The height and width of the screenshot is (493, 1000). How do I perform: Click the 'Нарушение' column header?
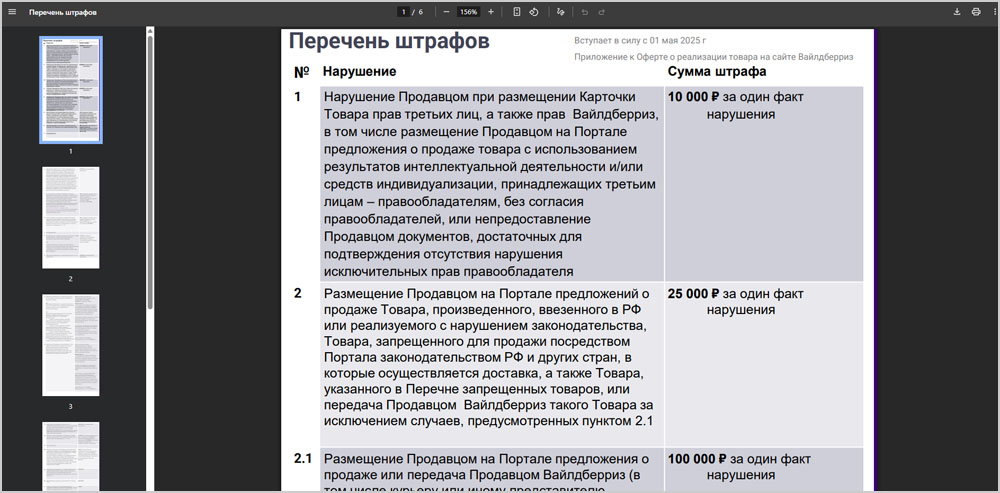[x=359, y=71]
